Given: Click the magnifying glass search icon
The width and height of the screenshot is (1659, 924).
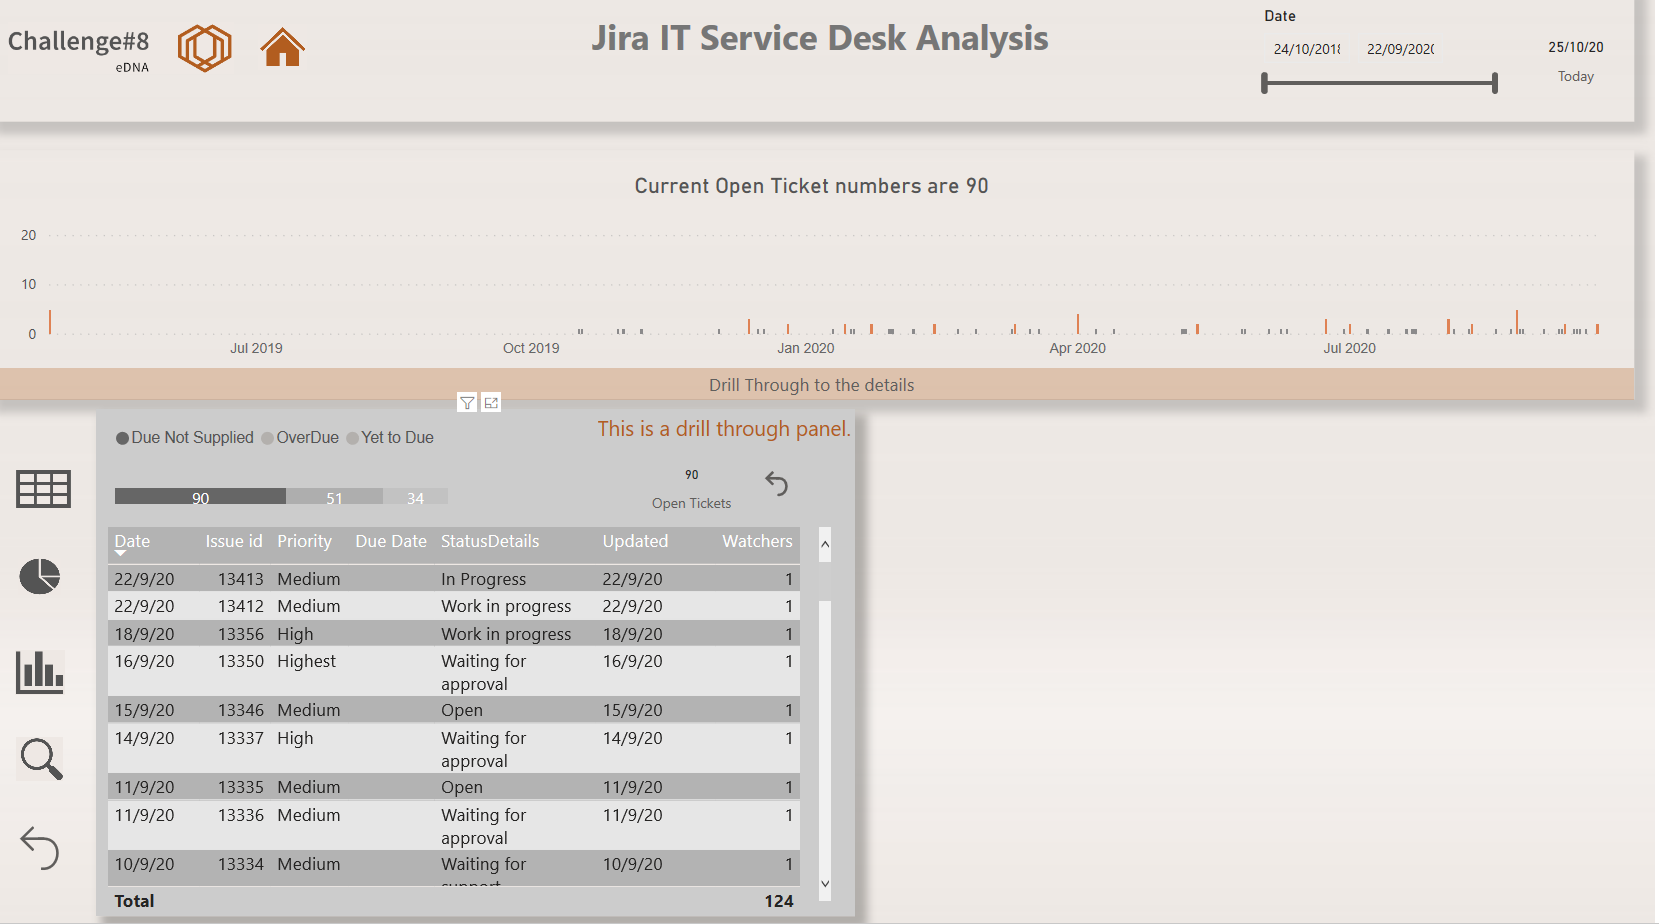Looking at the screenshot, I should click(41, 759).
